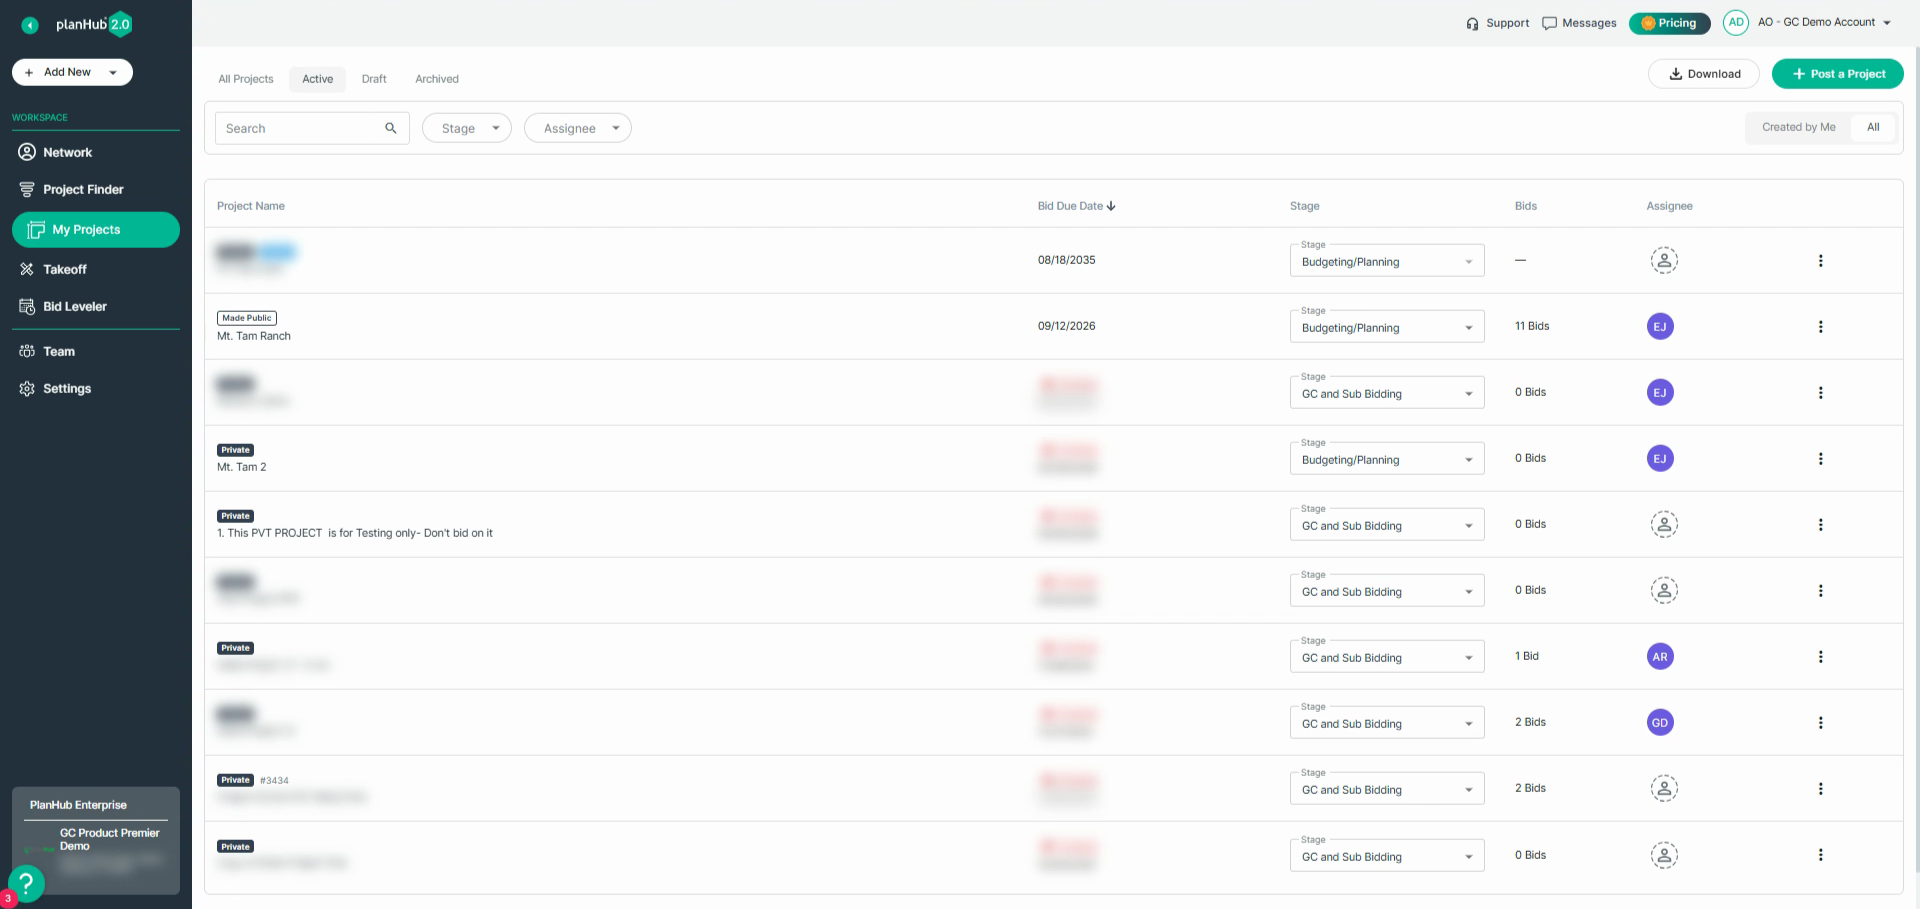1920x909 pixels.
Task: Click the AD account avatar
Action: (1736, 22)
